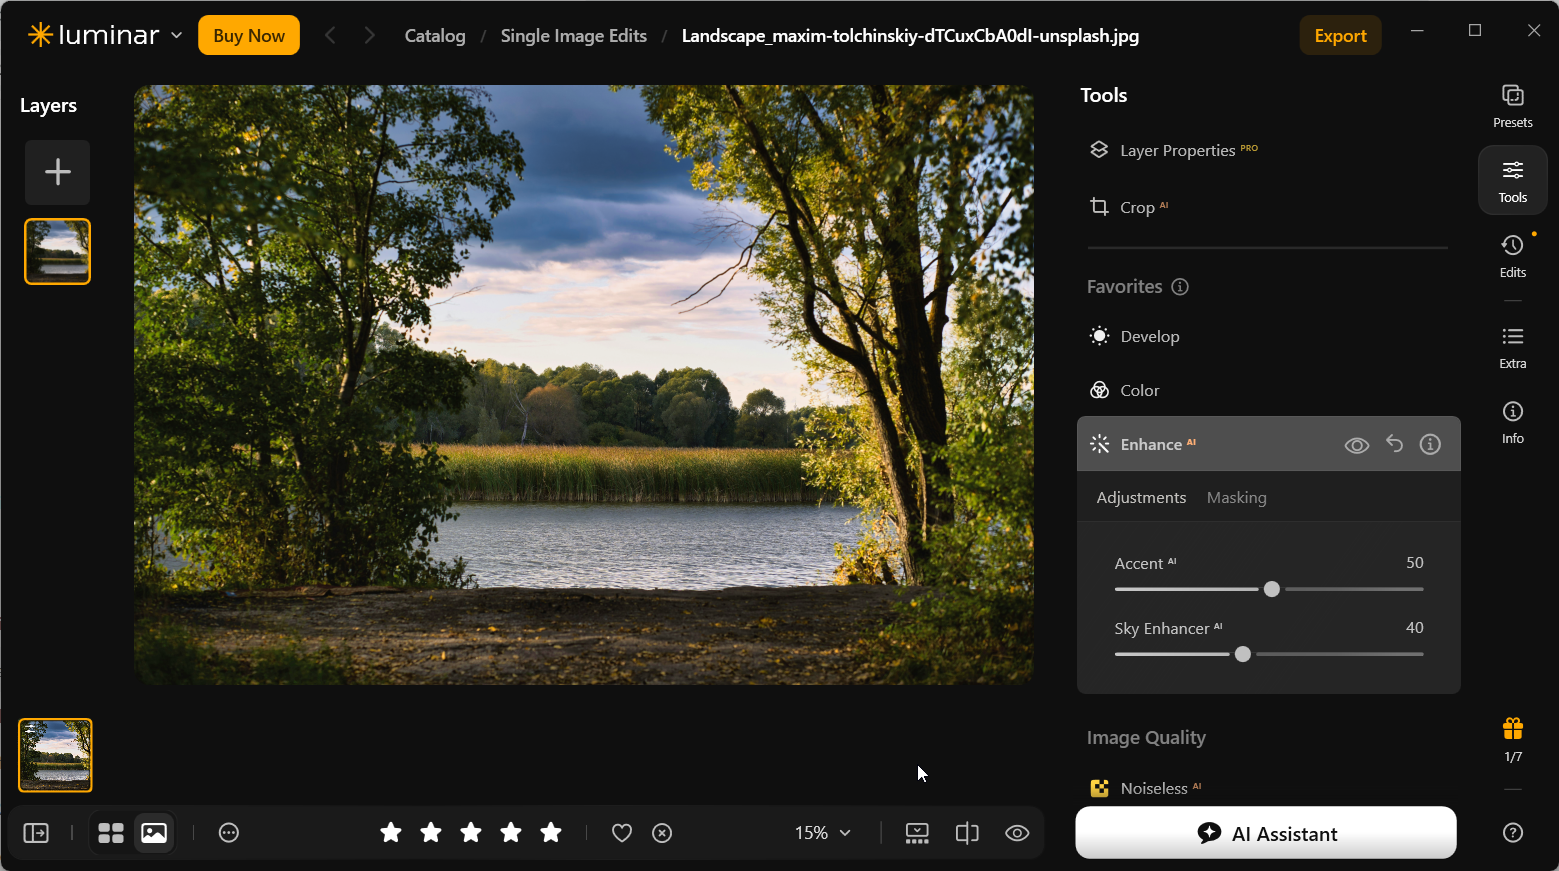Select the Tools sidebar icon
Viewport: 1559px width, 871px height.
click(x=1512, y=181)
